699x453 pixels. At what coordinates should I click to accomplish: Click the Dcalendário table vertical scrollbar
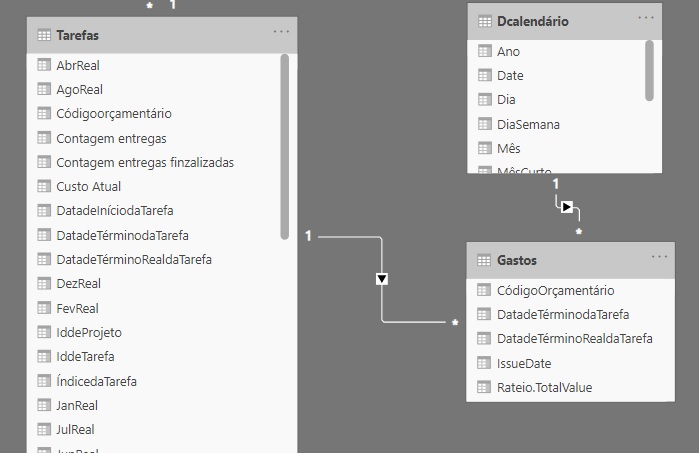[x=650, y=70]
